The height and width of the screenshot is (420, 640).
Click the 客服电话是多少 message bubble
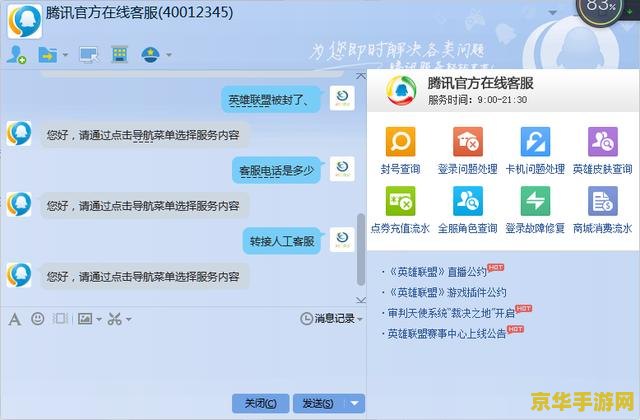pyautogui.click(x=277, y=170)
